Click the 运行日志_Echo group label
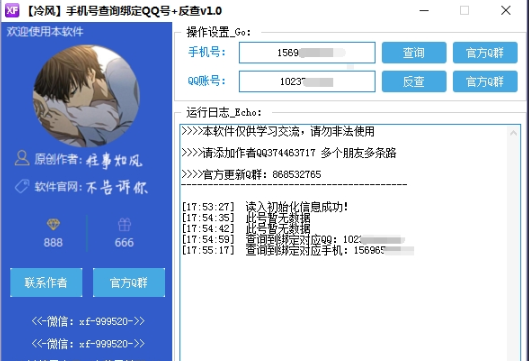Image resolution: width=529 pixels, height=361 pixels. pos(224,112)
